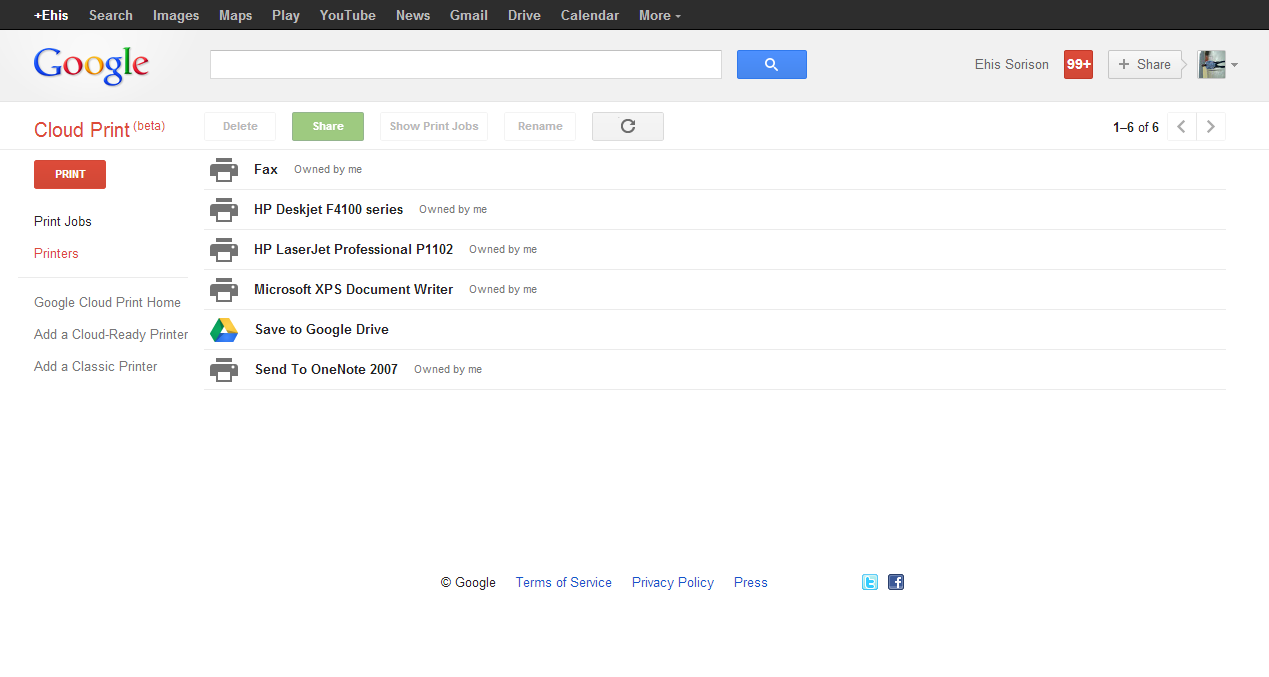Click the Ehis Sorison name
This screenshot has width=1269, height=677.
pyautogui.click(x=1012, y=64)
